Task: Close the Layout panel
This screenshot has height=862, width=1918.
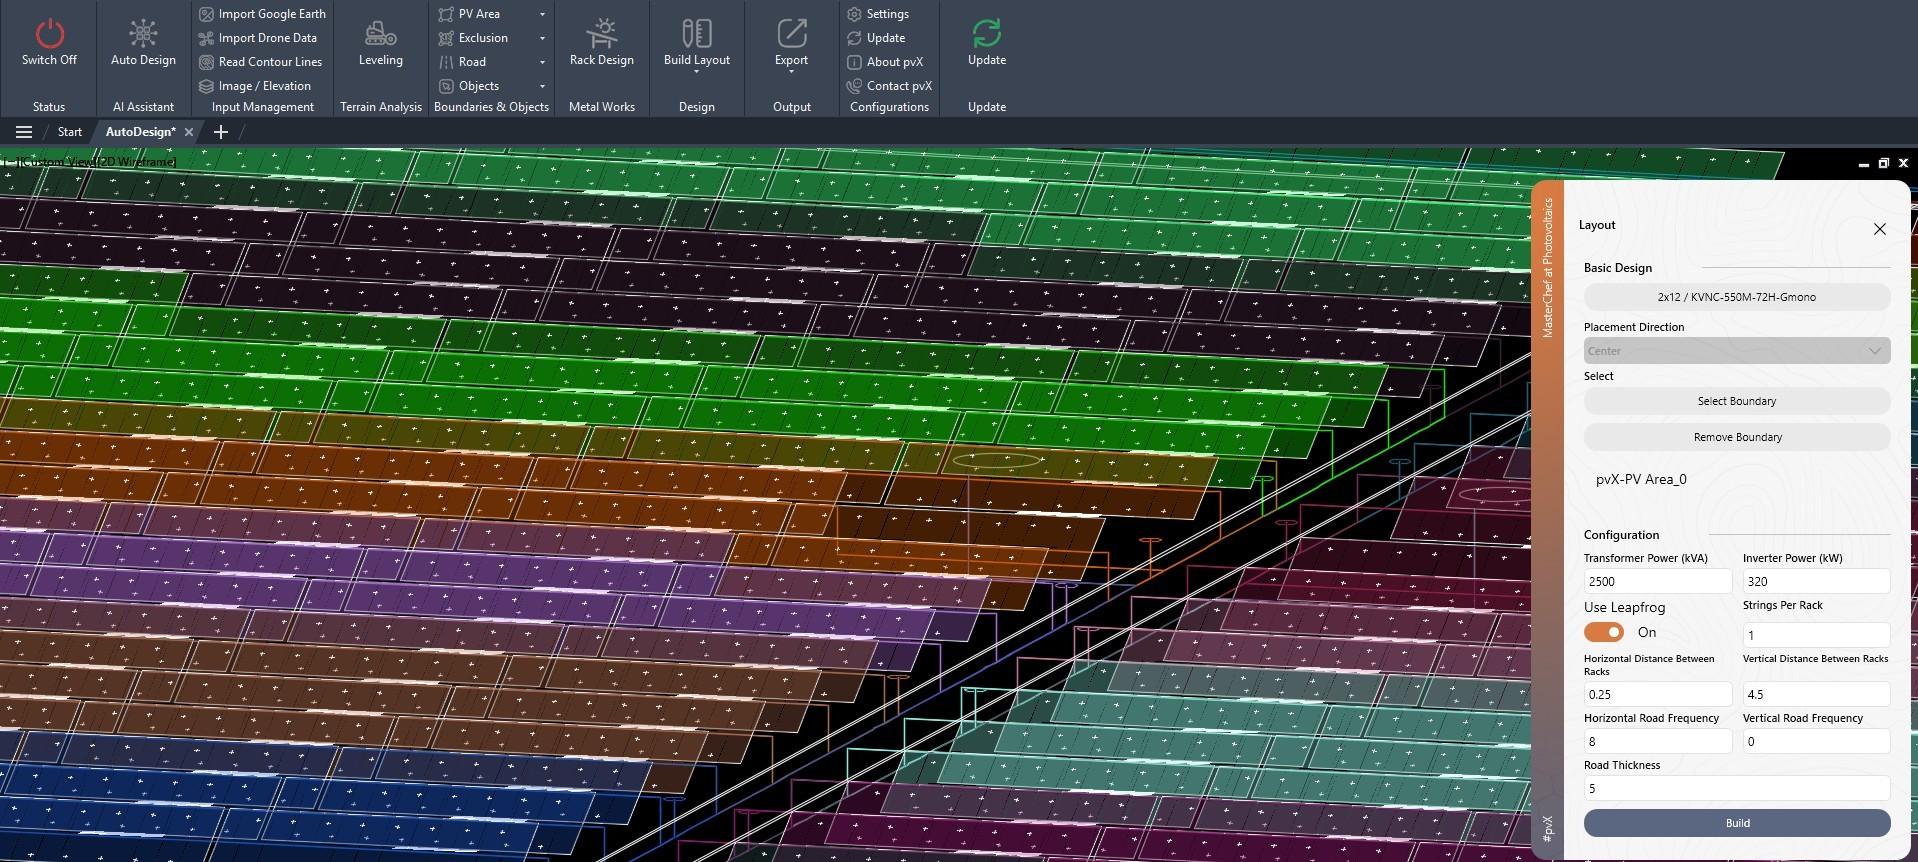Action: tap(1880, 229)
